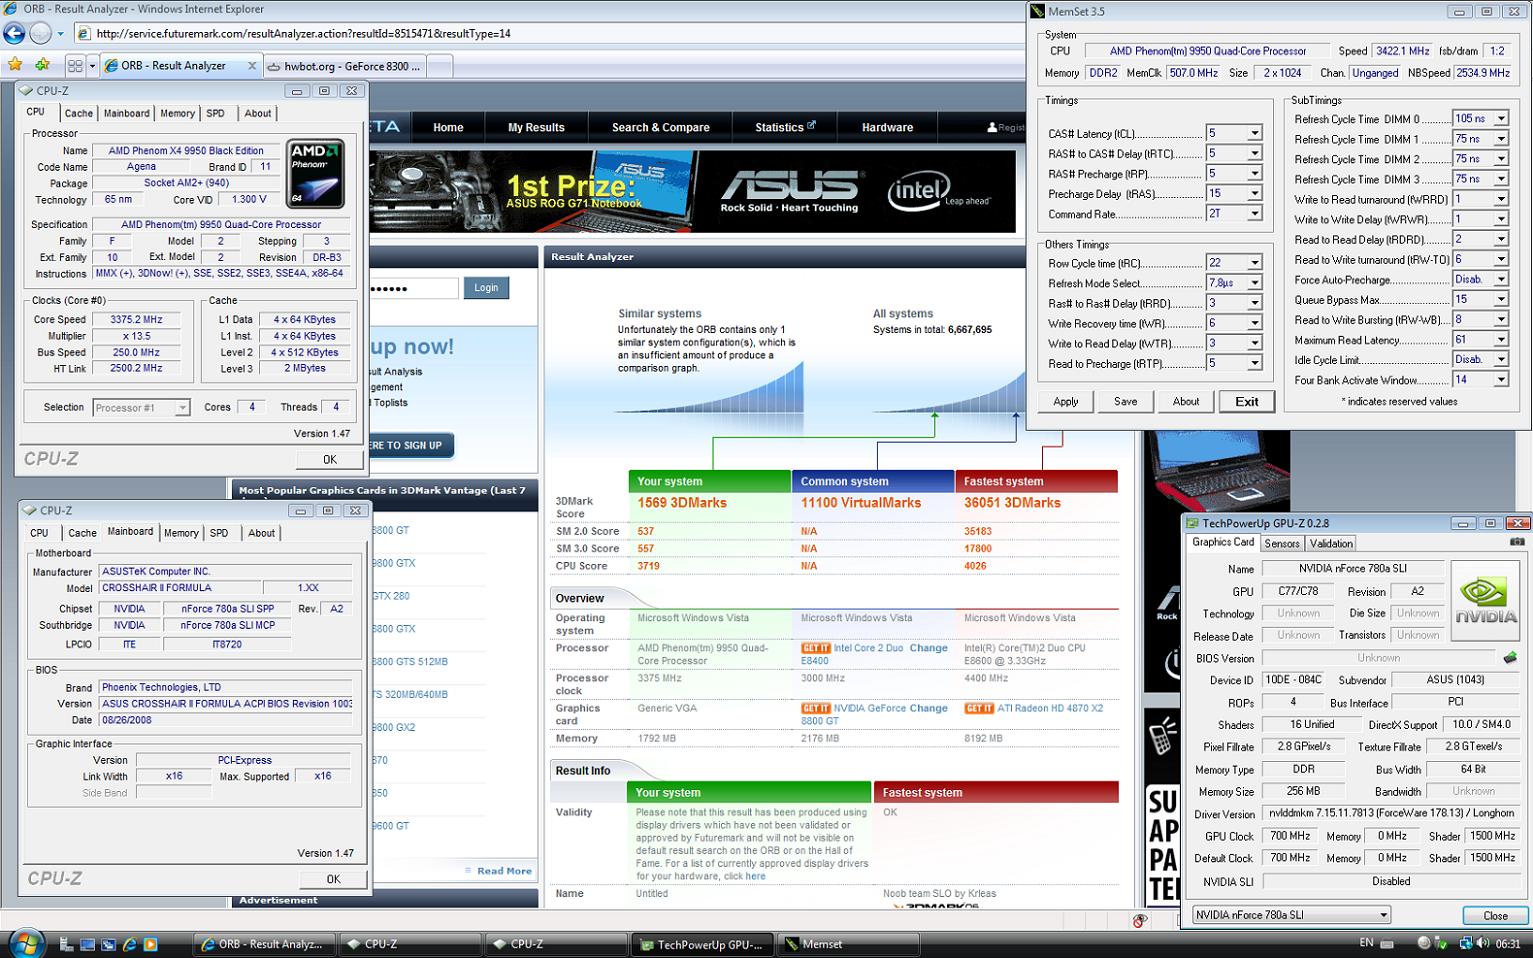Expand the Row Cycle time (tRC) dropdown
The width and height of the screenshot is (1533, 958).
pyautogui.click(x=1254, y=263)
